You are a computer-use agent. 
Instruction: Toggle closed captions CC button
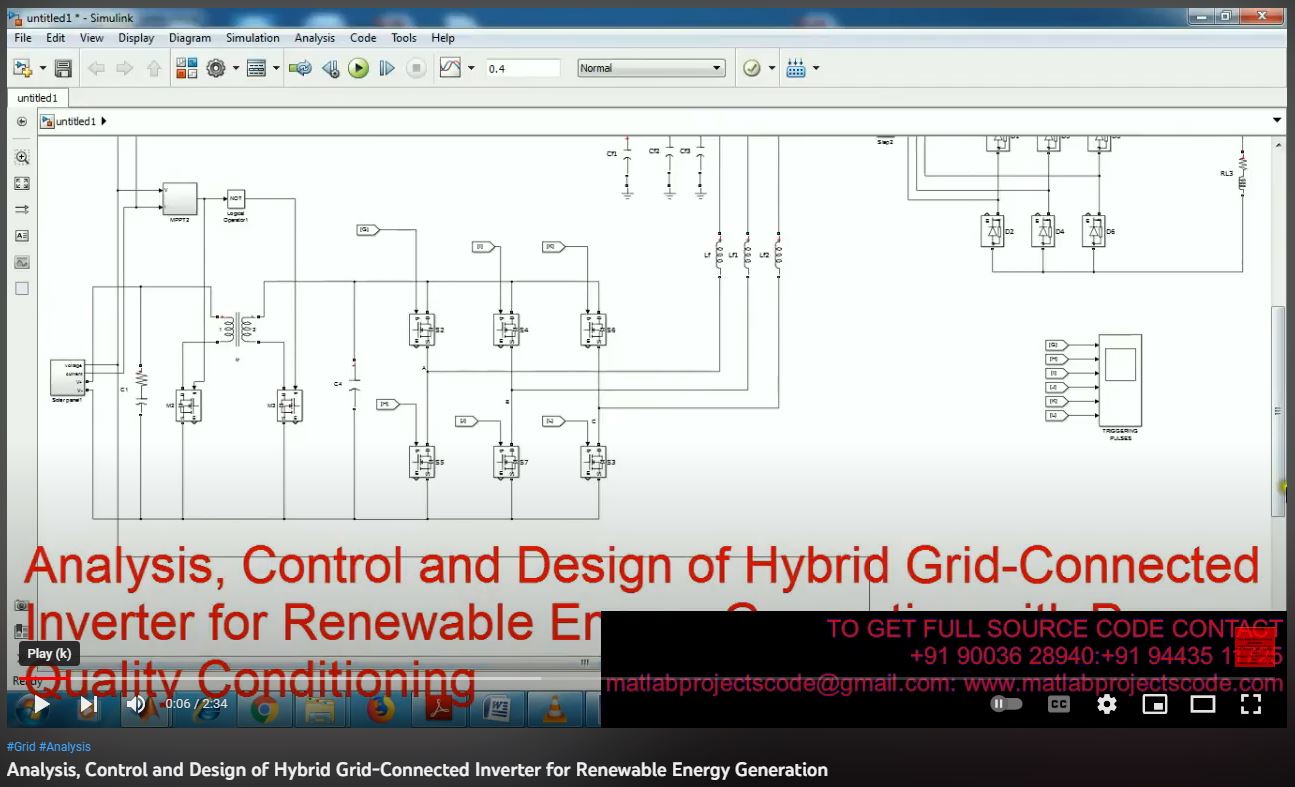pos(1058,704)
